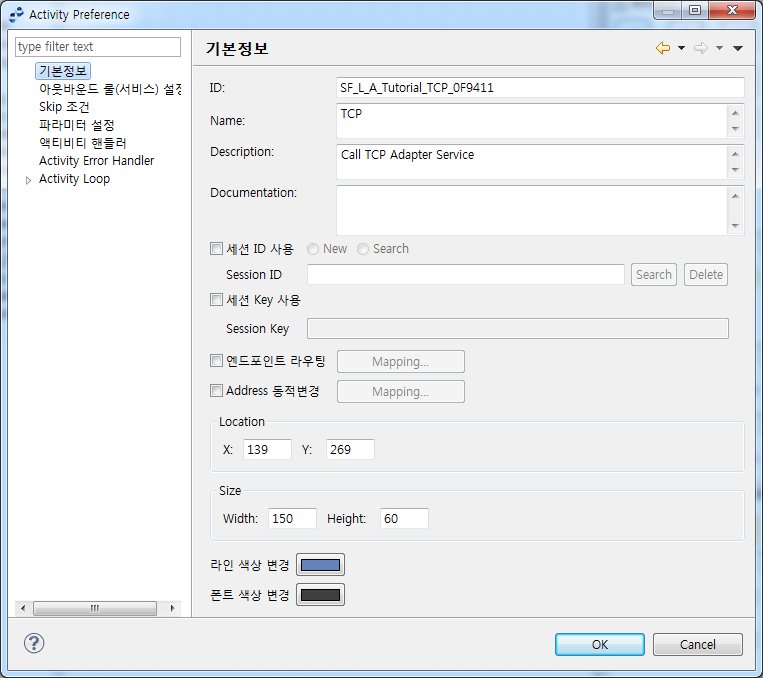
Task: Click Mapping button for Address 동적변경
Action: click(400, 391)
